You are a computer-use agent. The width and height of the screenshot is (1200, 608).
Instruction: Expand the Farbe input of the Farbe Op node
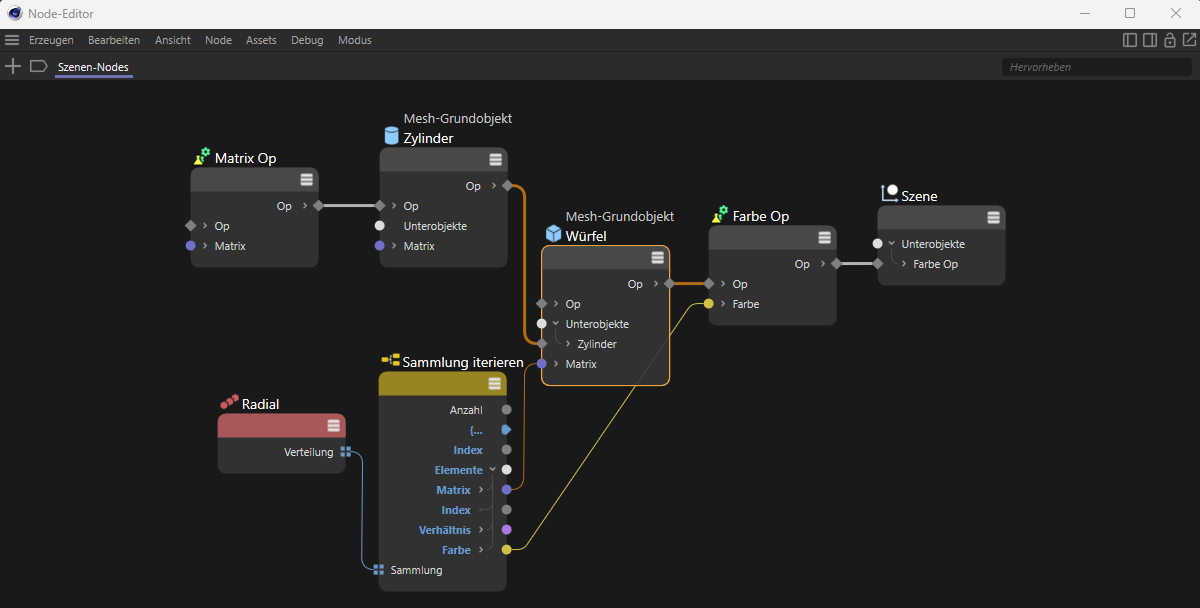coord(722,304)
